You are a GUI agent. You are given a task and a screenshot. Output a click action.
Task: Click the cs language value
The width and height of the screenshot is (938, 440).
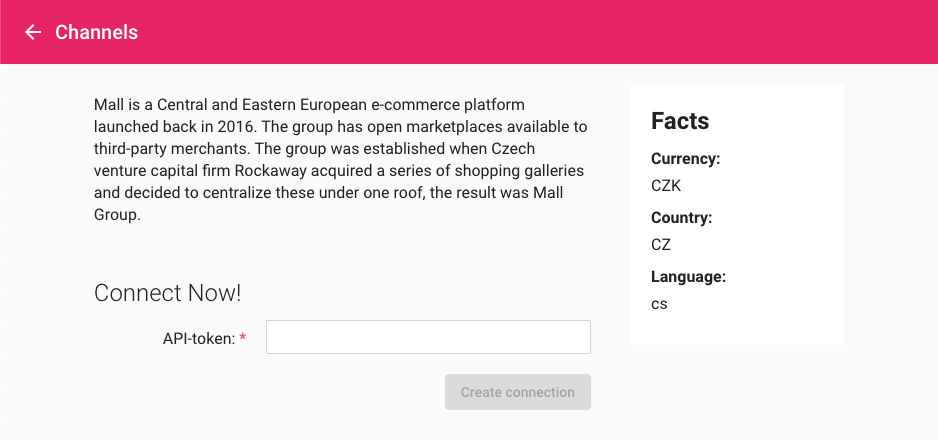pyautogui.click(x=659, y=304)
